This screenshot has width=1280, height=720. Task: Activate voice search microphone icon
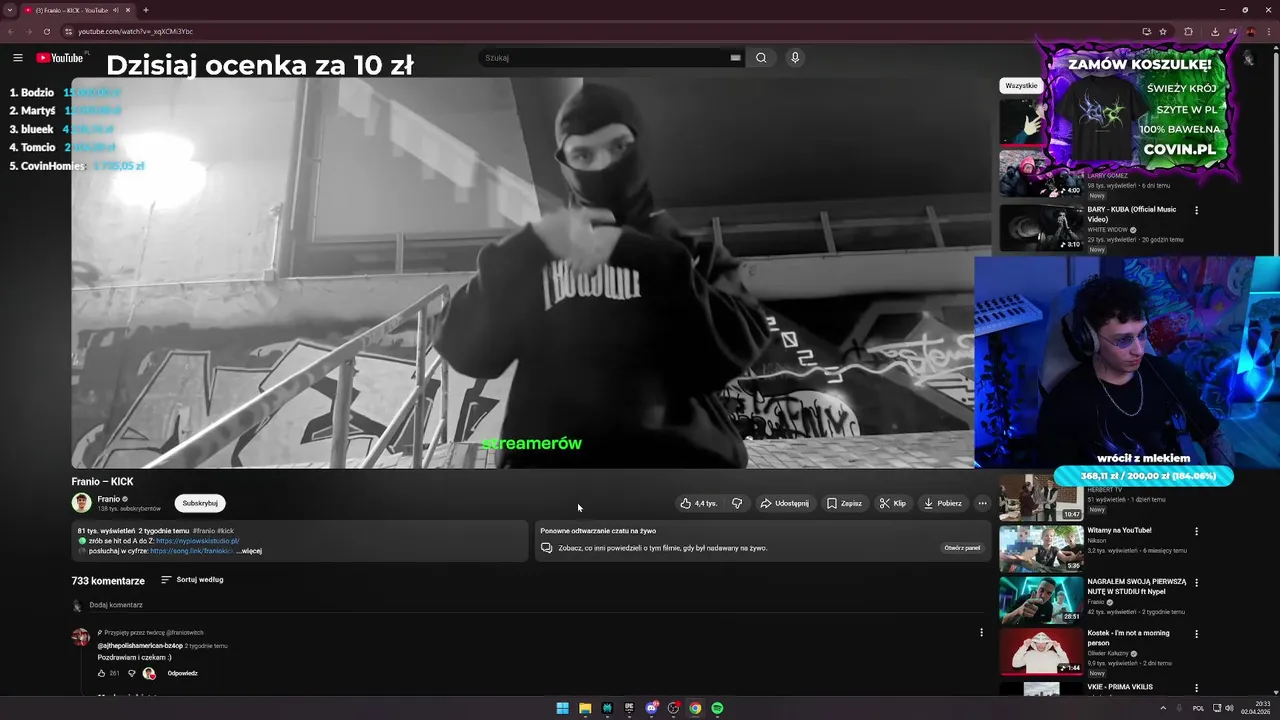click(795, 58)
